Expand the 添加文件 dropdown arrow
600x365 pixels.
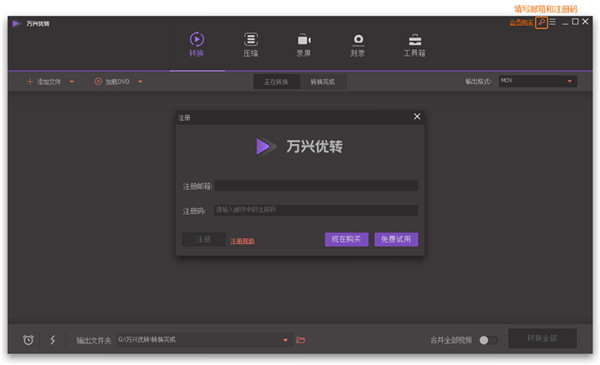click(72, 81)
